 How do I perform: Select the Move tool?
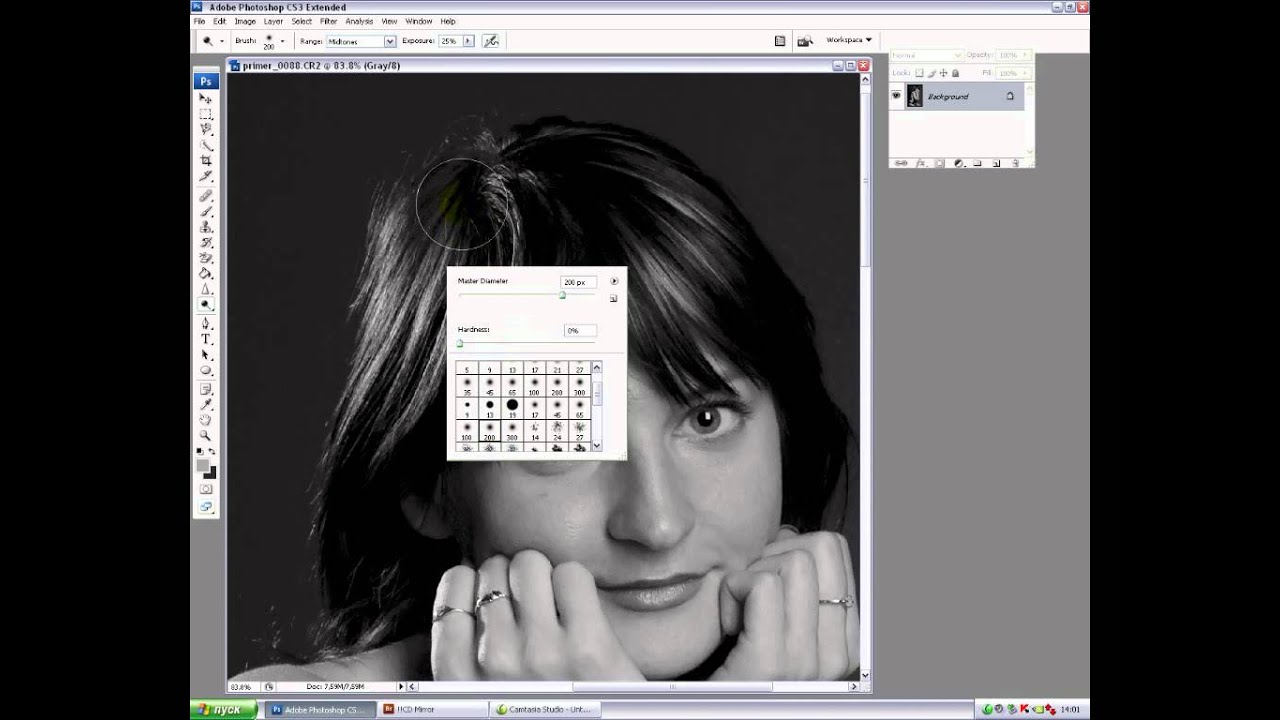point(206,99)
